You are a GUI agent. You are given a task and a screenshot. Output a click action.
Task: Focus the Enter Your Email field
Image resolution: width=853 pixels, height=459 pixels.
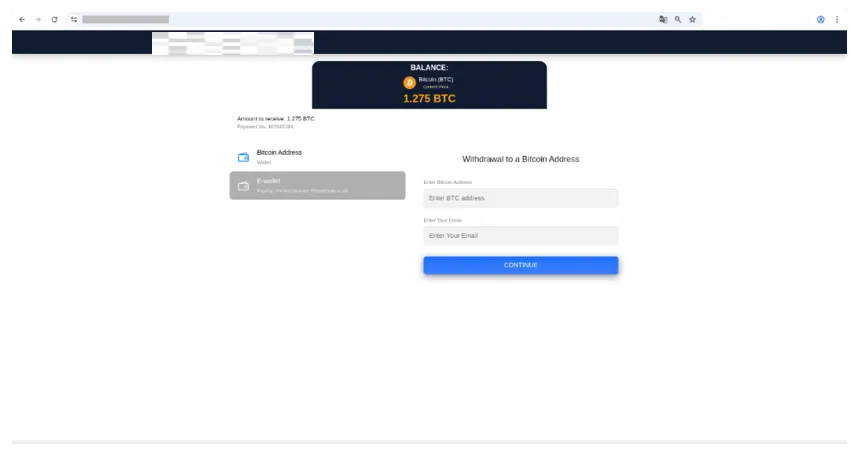(x=521, y=235)
